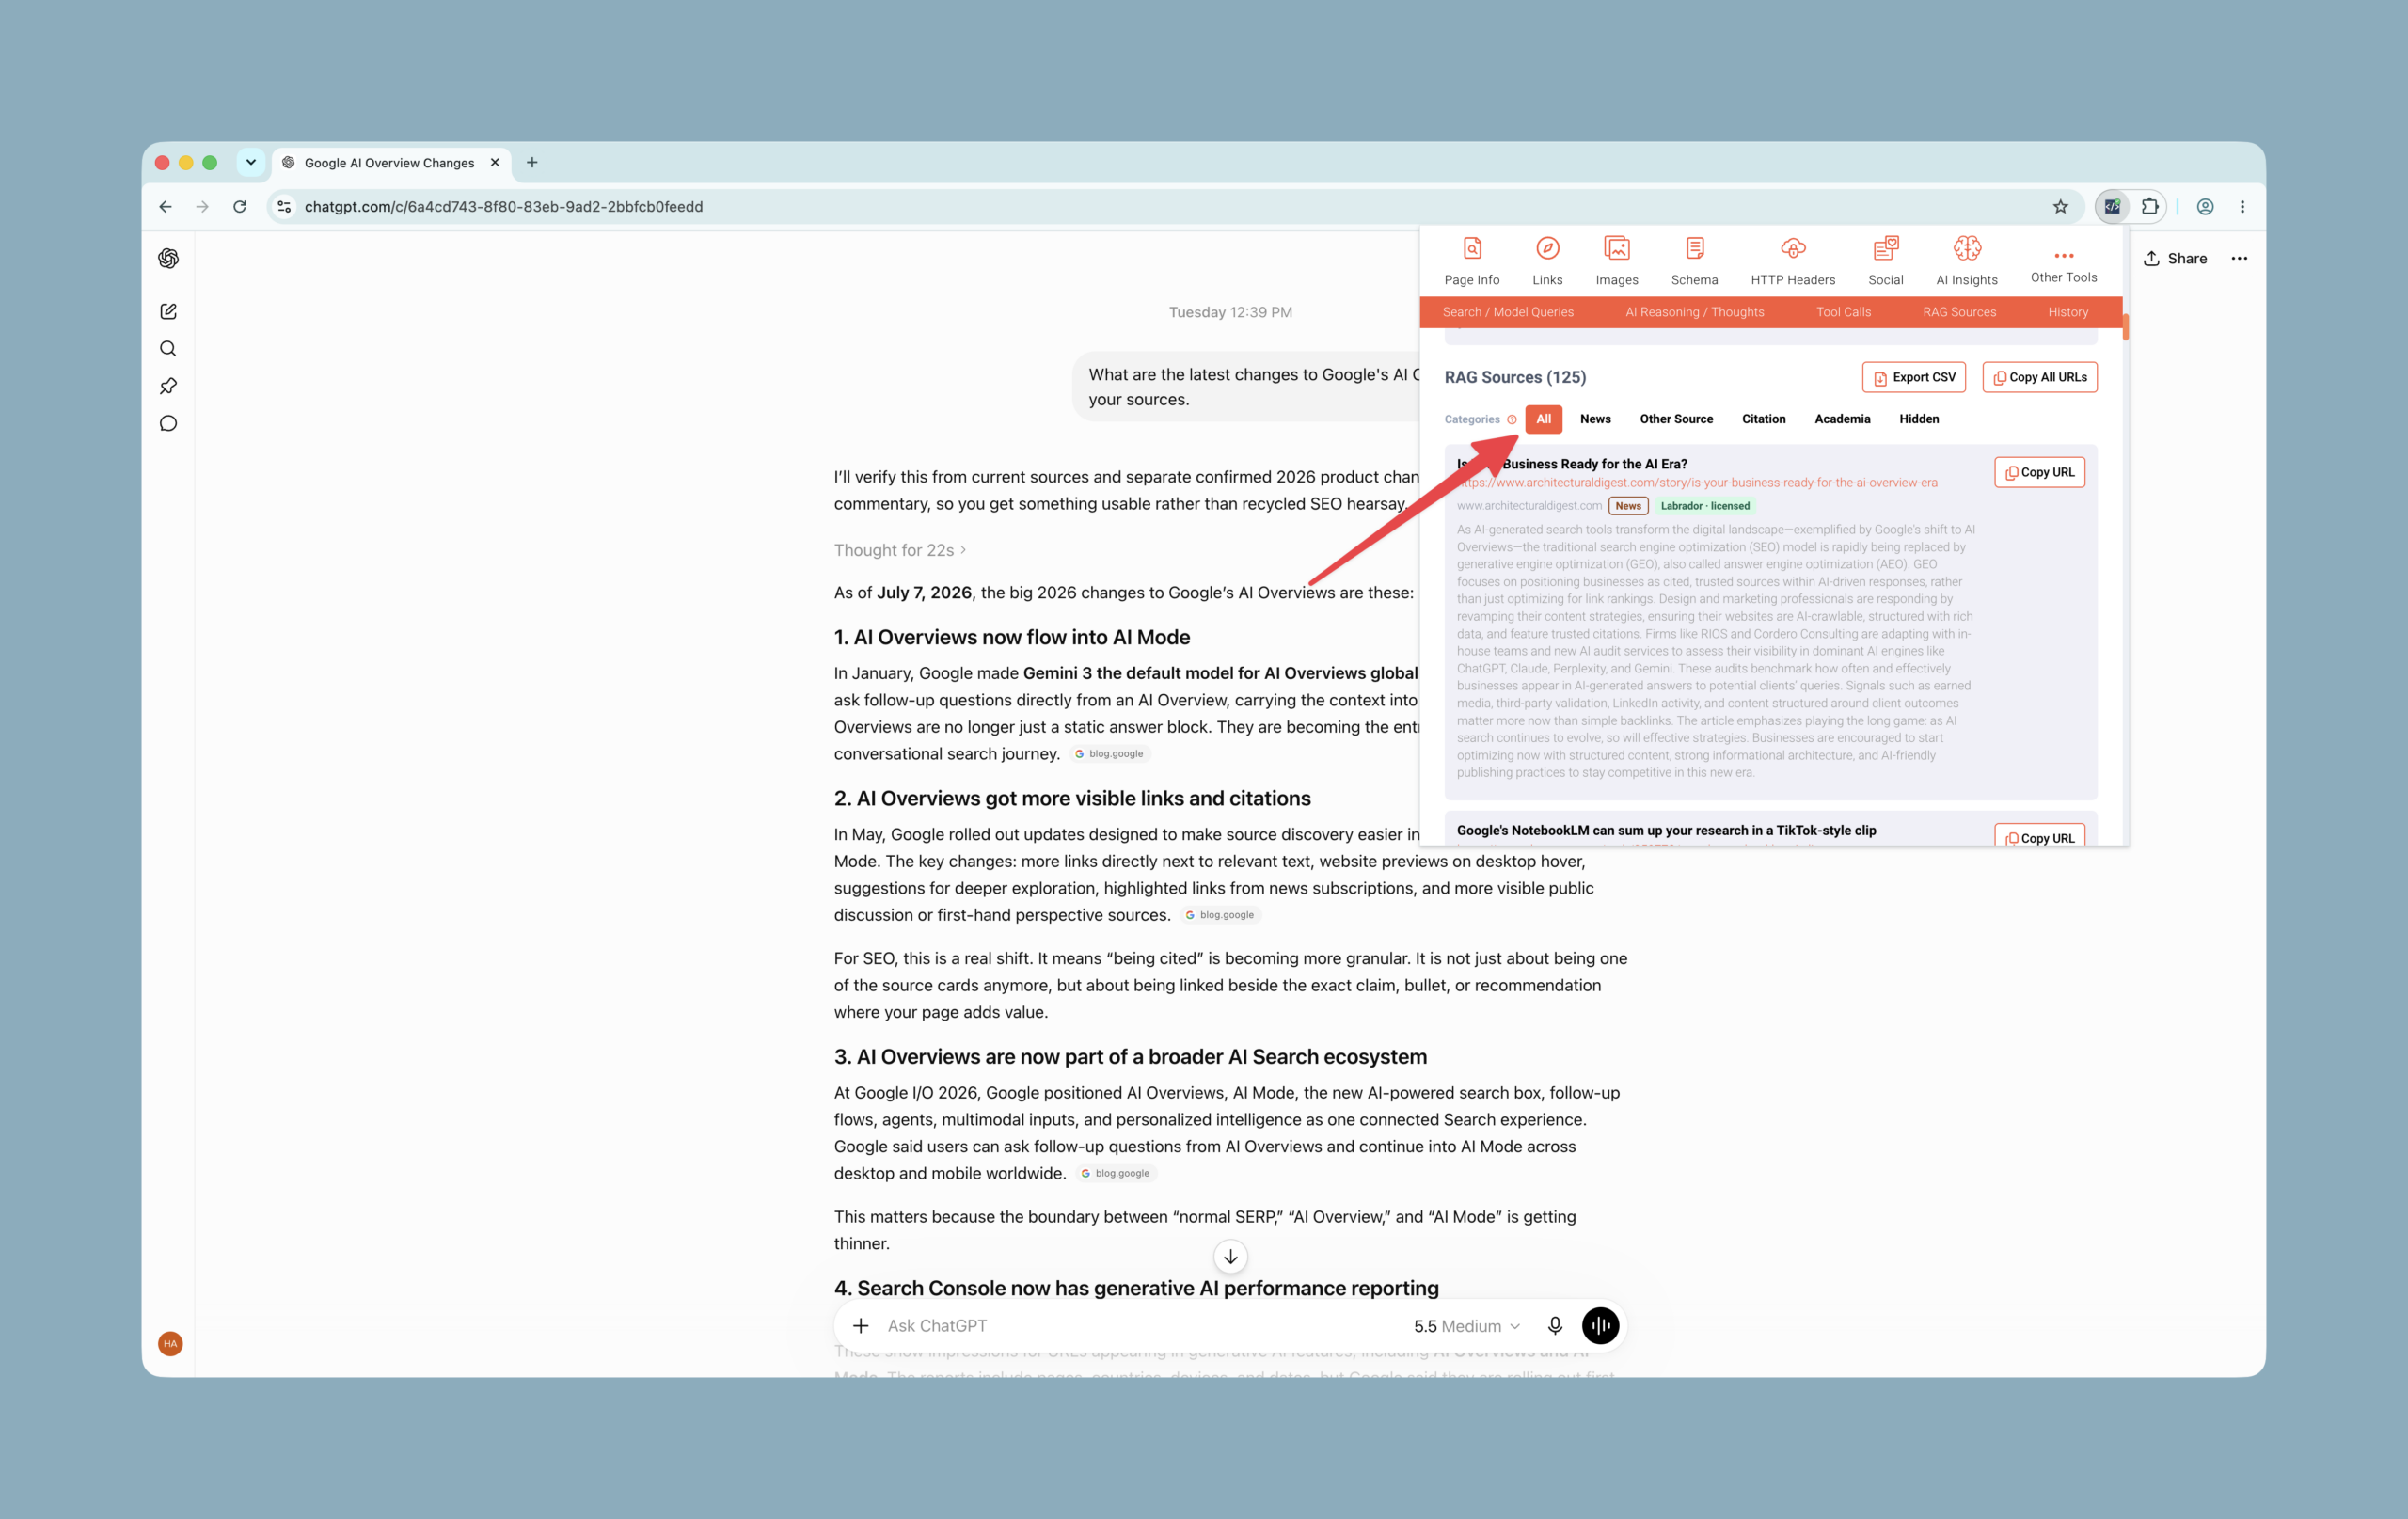
Task: Select the Google AI Overview Changes tab
Action: click(x=390, y=163)
